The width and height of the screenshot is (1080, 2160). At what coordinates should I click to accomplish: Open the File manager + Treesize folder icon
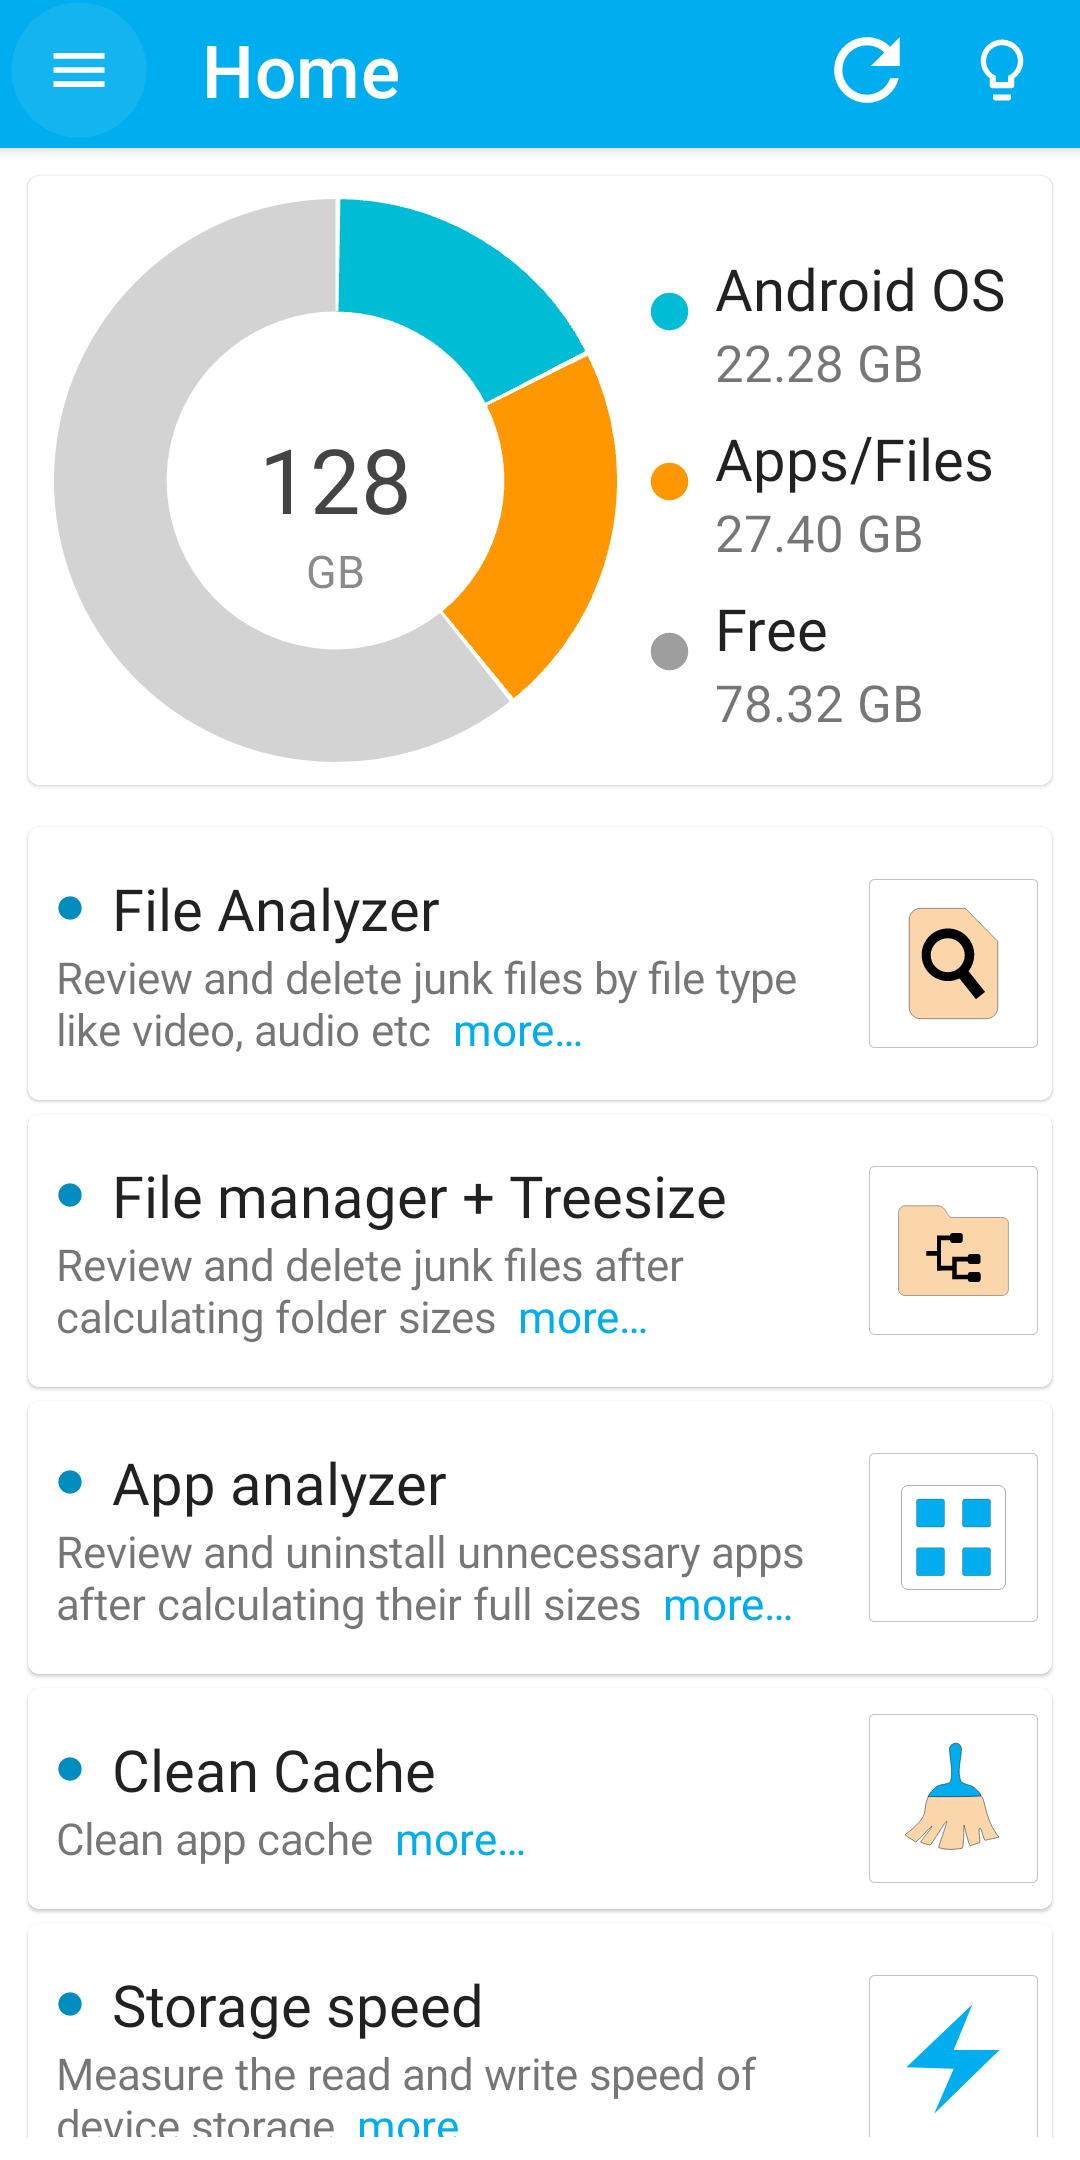click(952, 1251)
